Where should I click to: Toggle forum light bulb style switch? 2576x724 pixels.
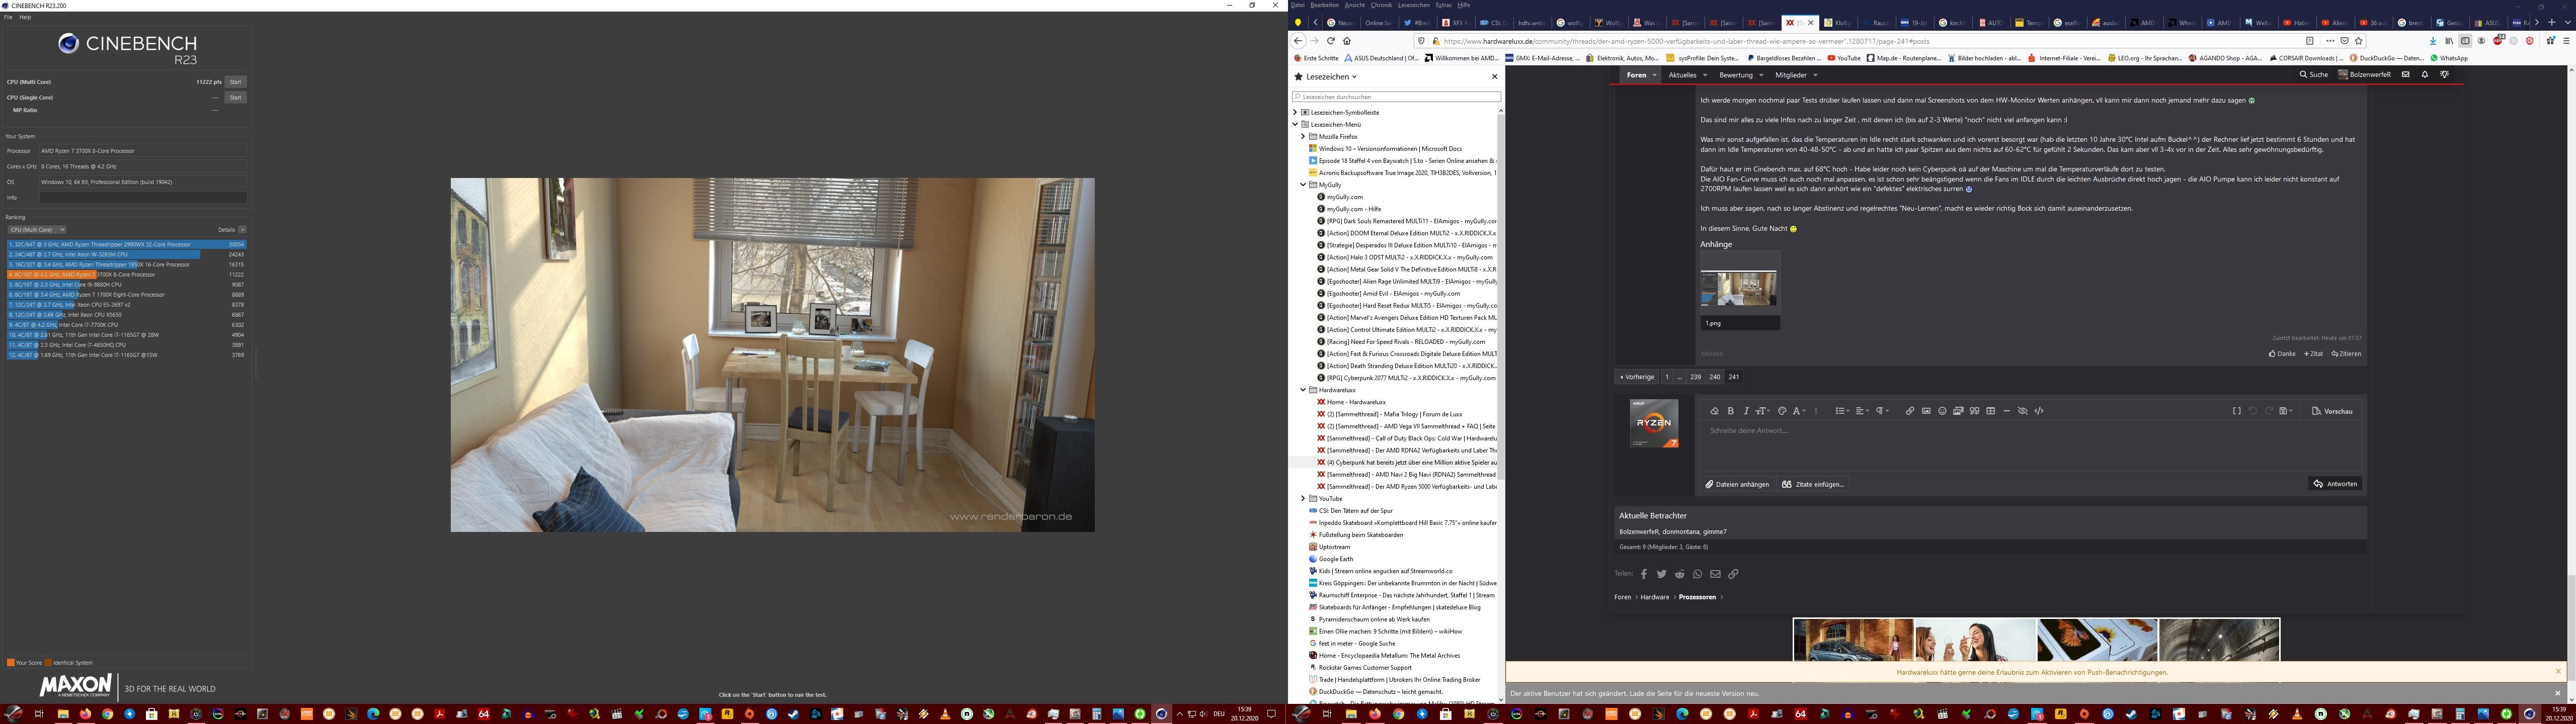pos(2444,74)
